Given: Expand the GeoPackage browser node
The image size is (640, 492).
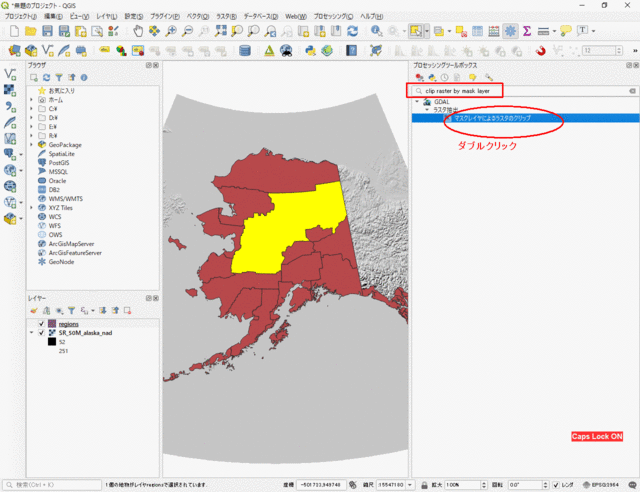Looking at the screenshot, I should click(31, 144).
